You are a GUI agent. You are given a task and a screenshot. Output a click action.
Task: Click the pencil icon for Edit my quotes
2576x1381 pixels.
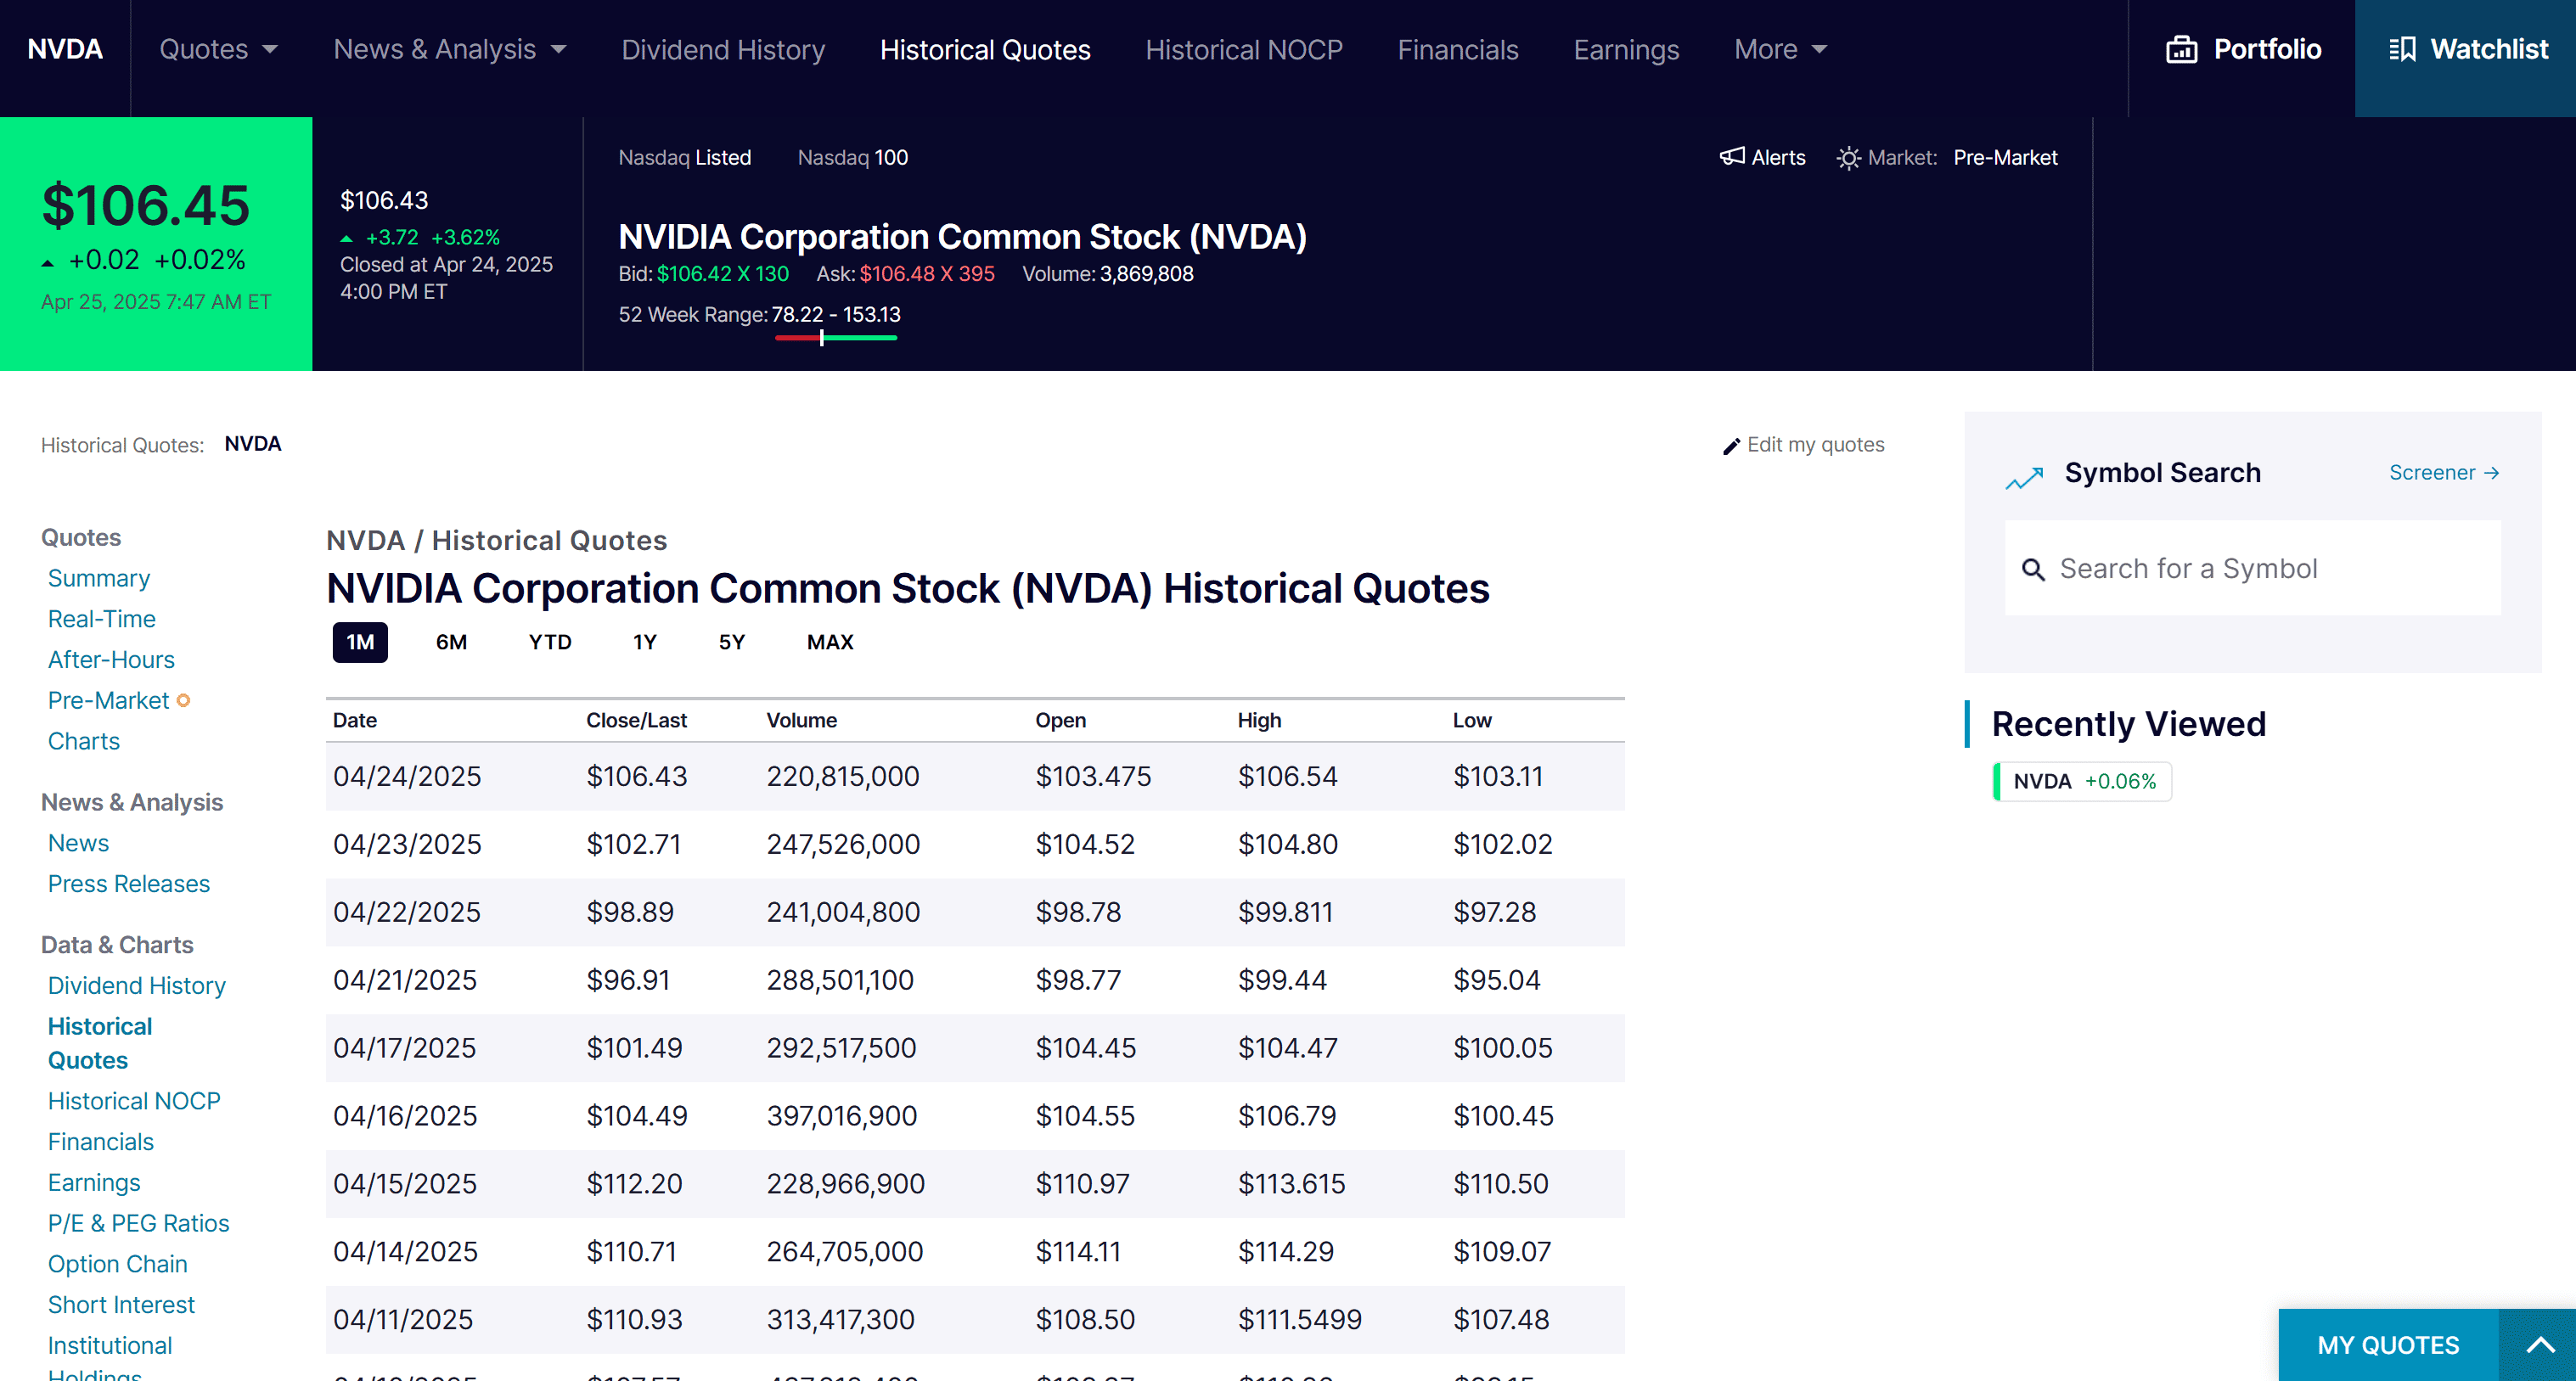[x=1732, y=446]
